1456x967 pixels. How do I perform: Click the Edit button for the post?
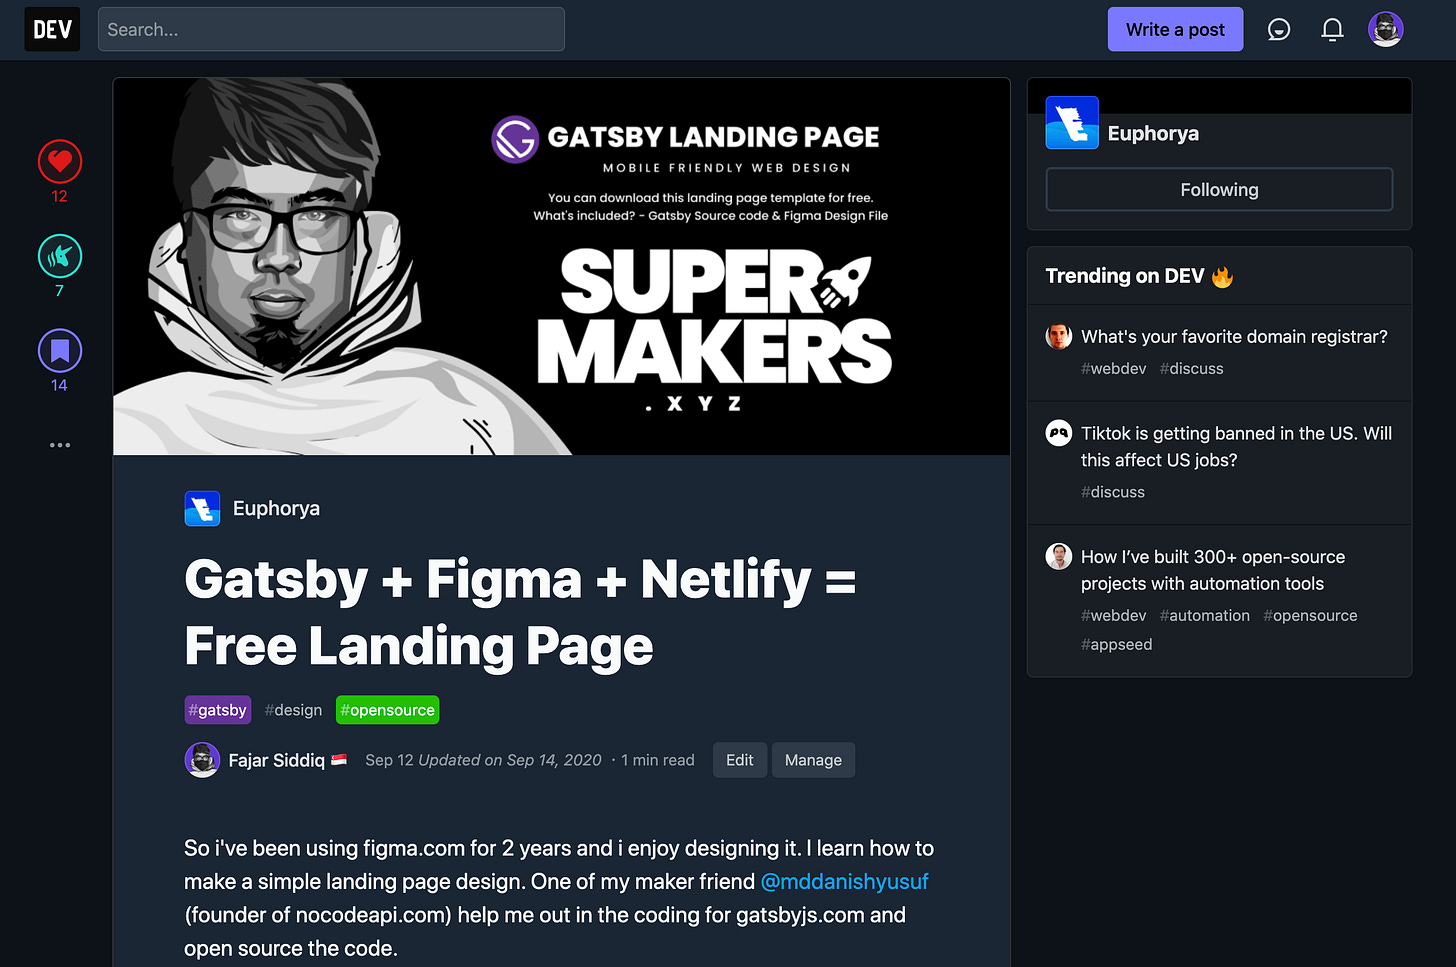click(740, 760)
